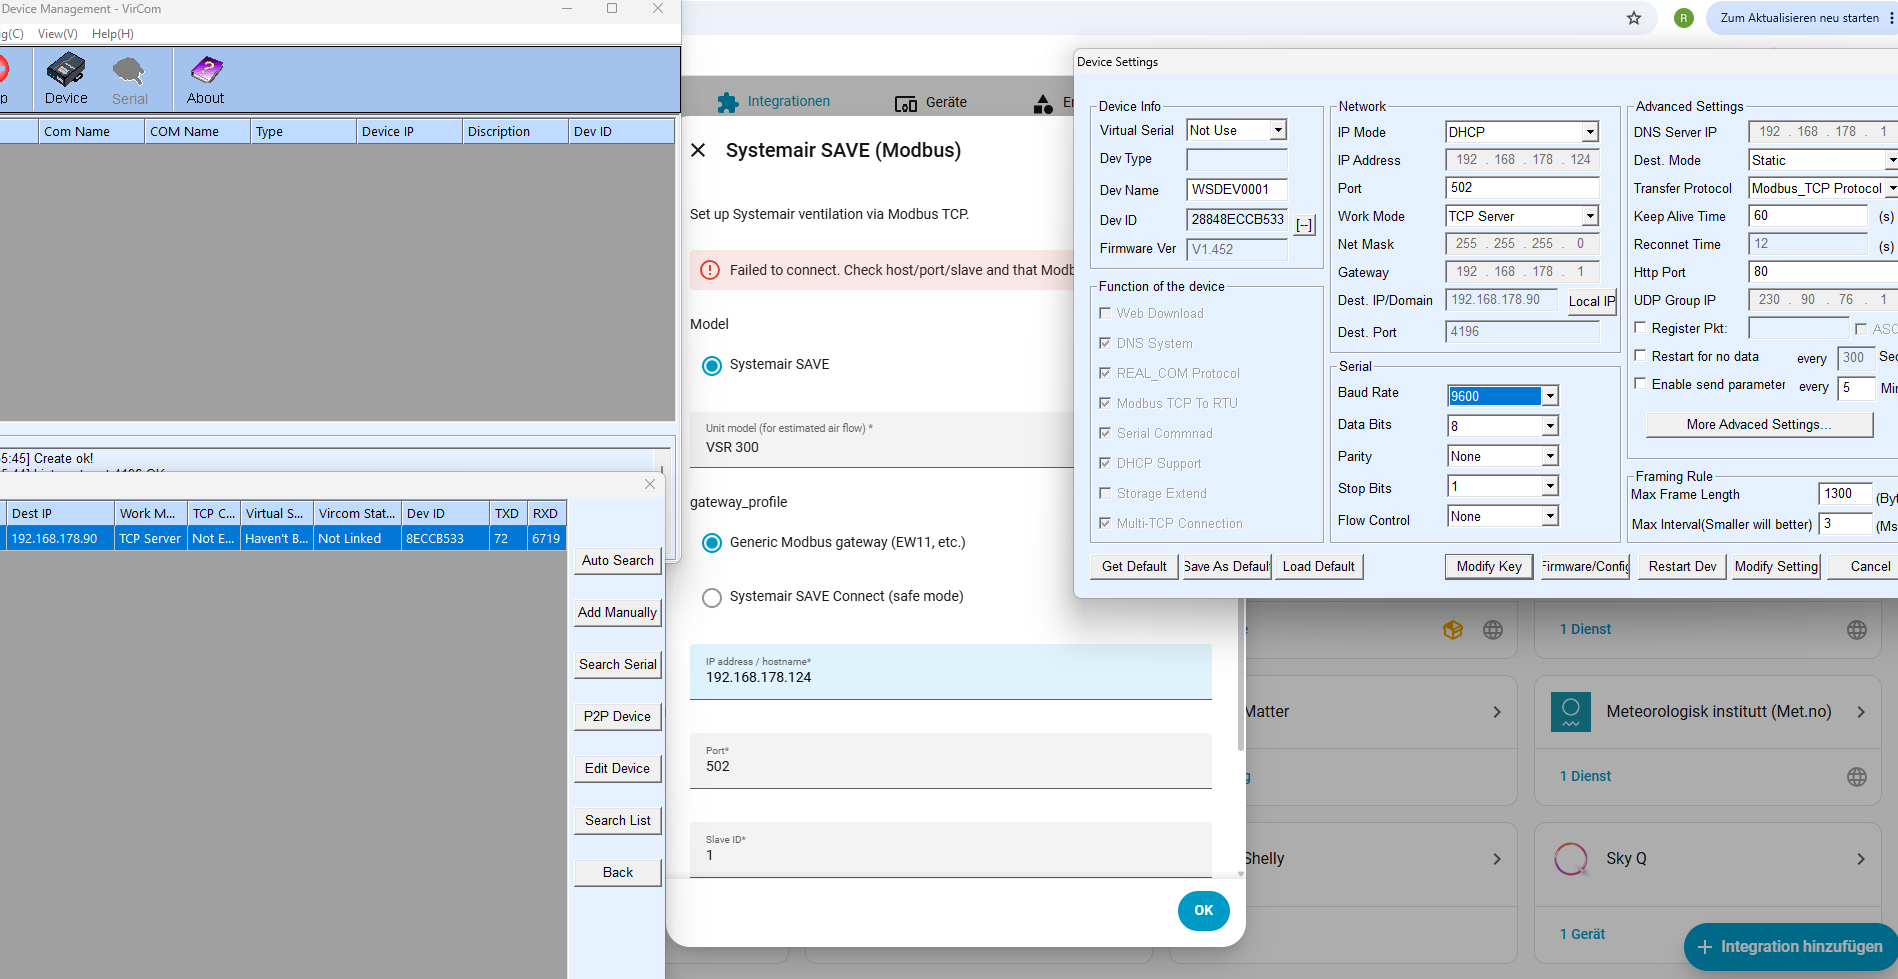Click the Dev Name input field
1898x979 pixels.
click(1237, 190)
